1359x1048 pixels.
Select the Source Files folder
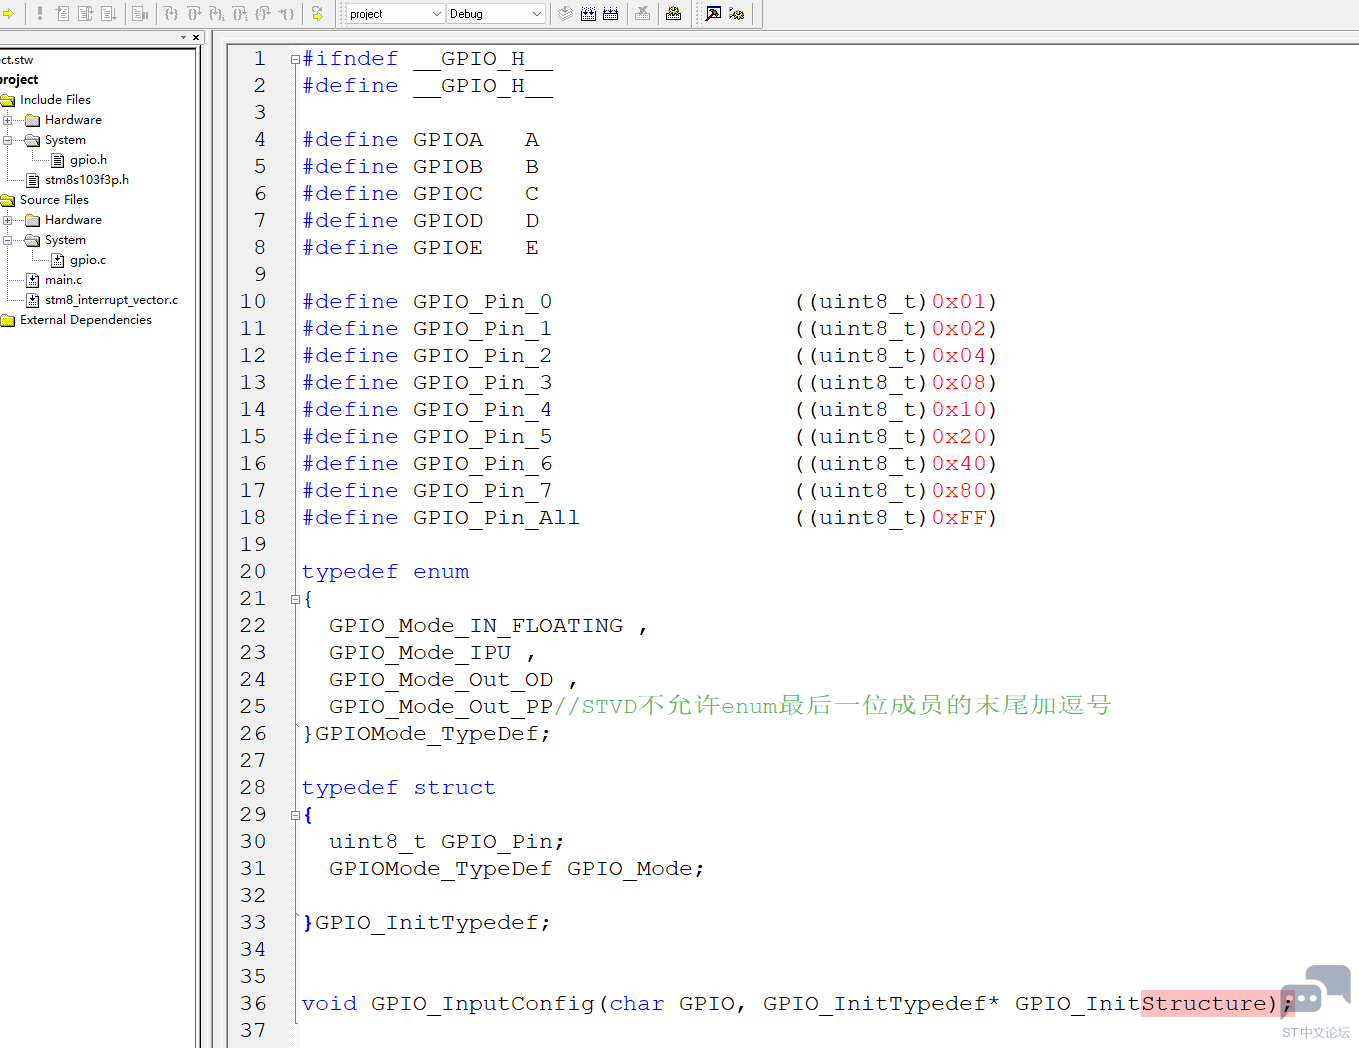pyautogui.click(x=54, y=200)
